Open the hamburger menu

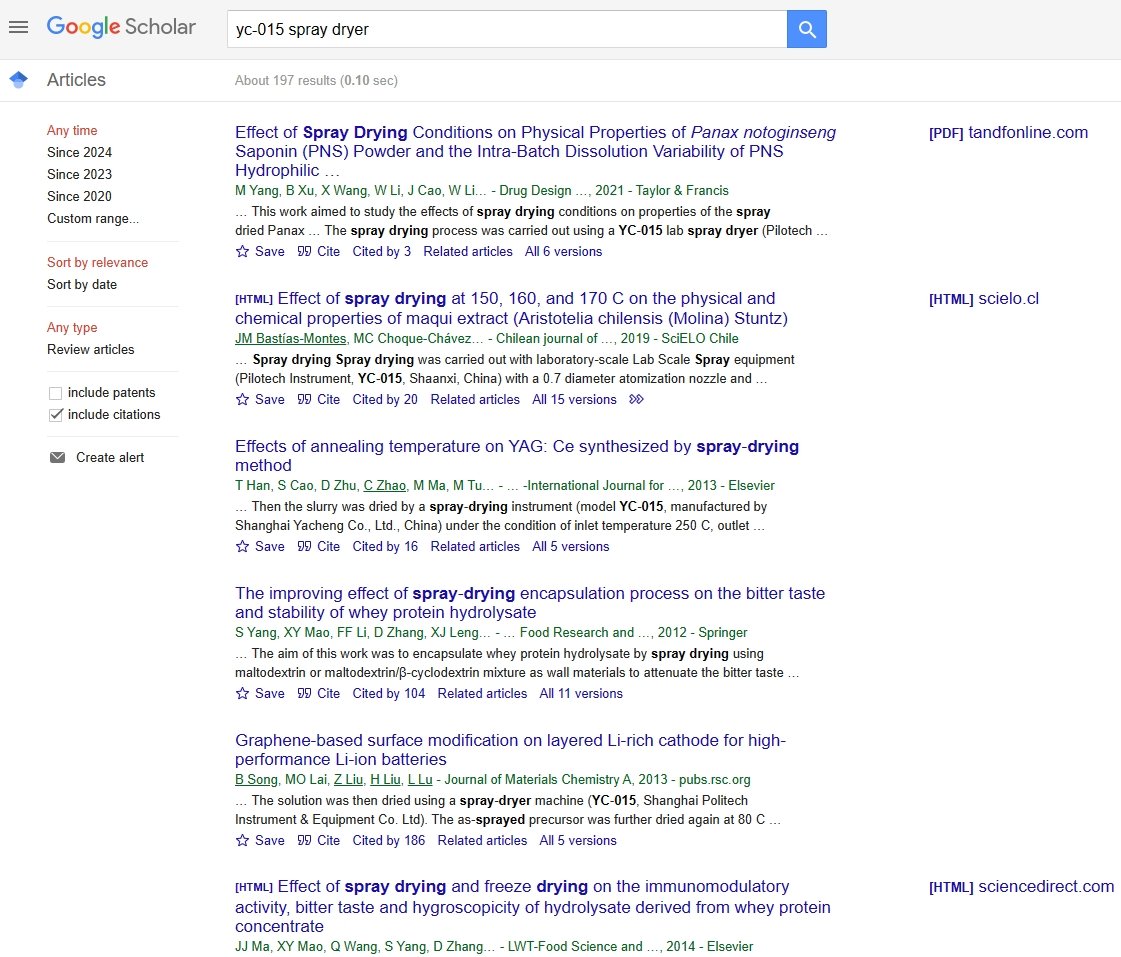[x=18, y=27]
